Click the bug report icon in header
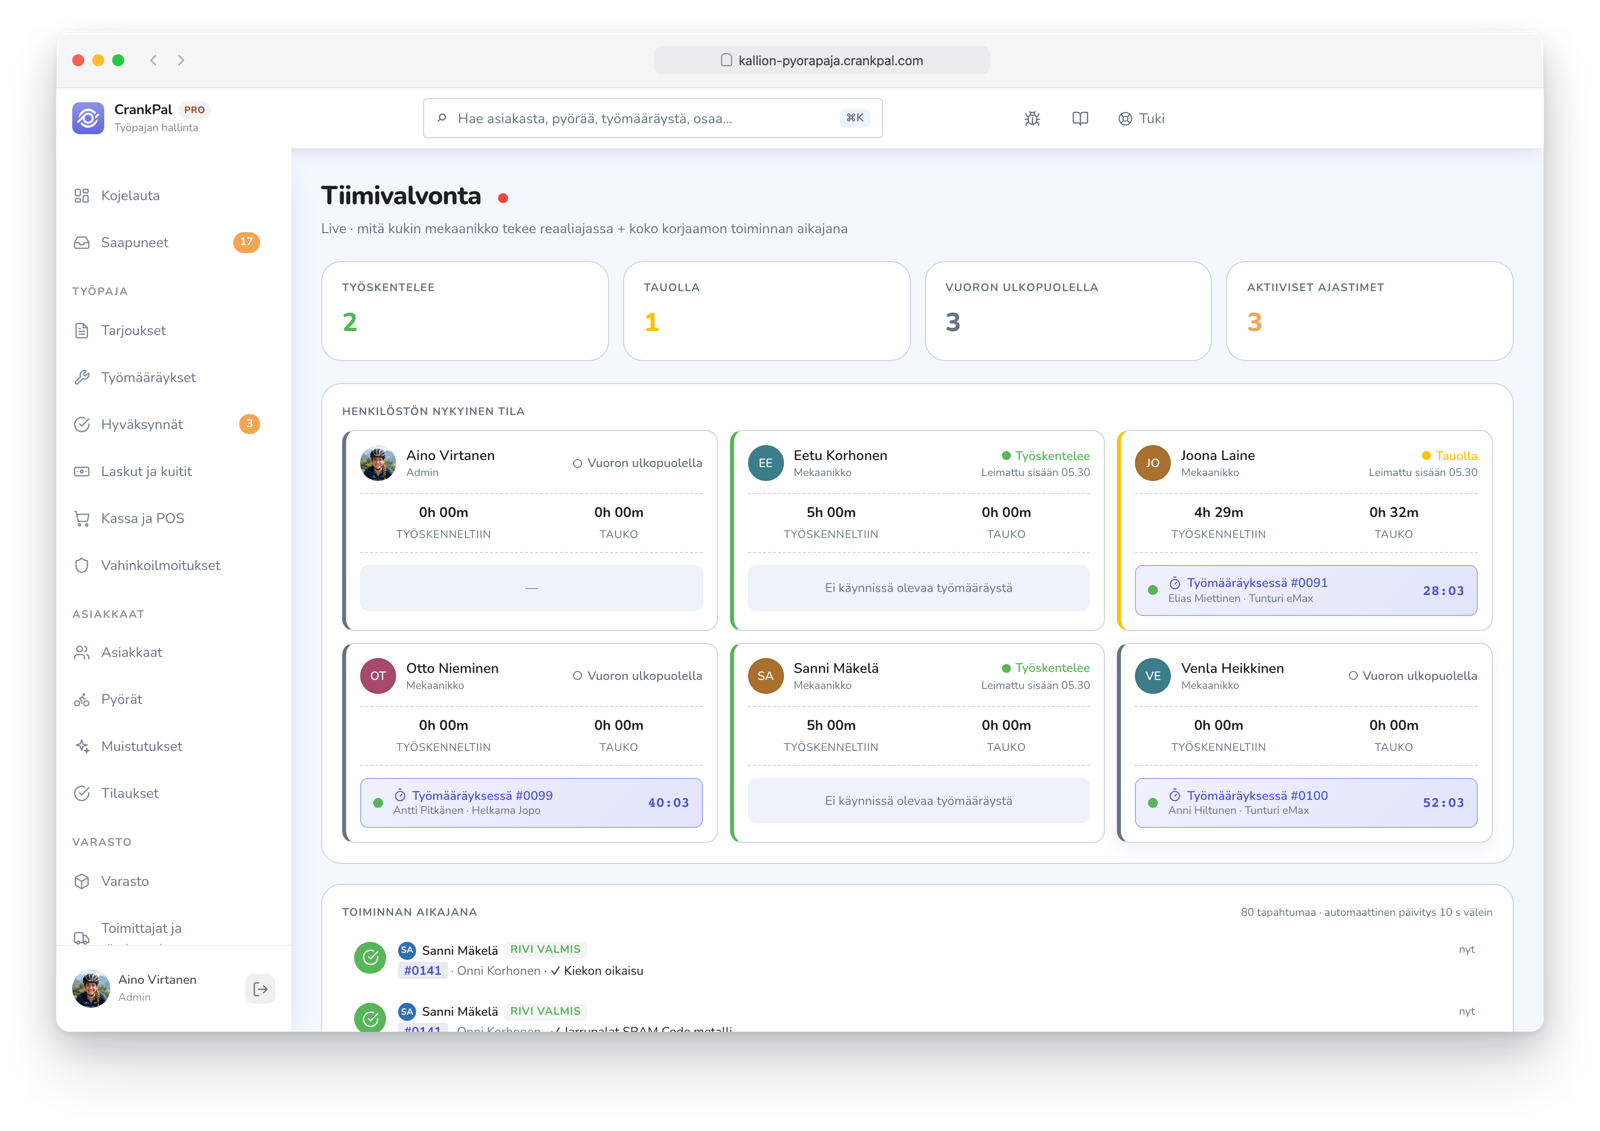This screenshot has width=1600, height=1131. 1032,119
